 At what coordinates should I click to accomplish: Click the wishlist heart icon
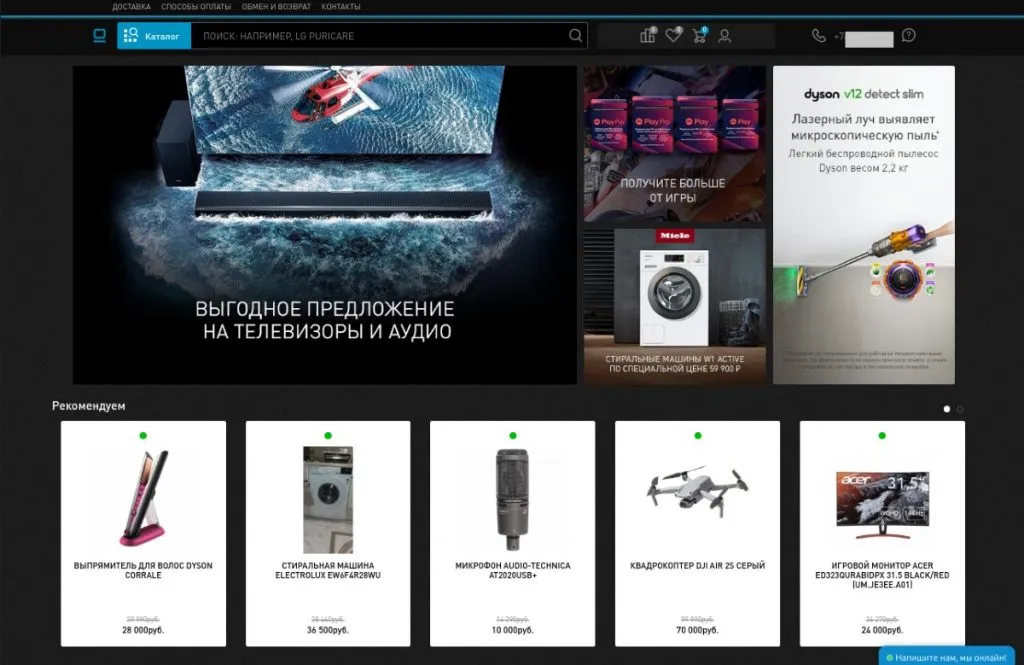(674, 35)
